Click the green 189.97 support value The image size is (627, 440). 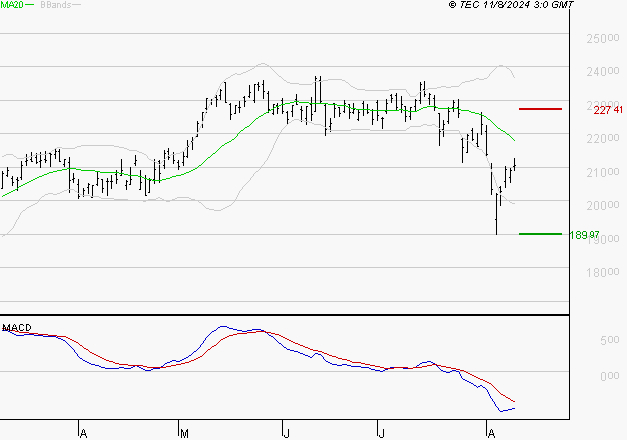[x=584, y=235]
